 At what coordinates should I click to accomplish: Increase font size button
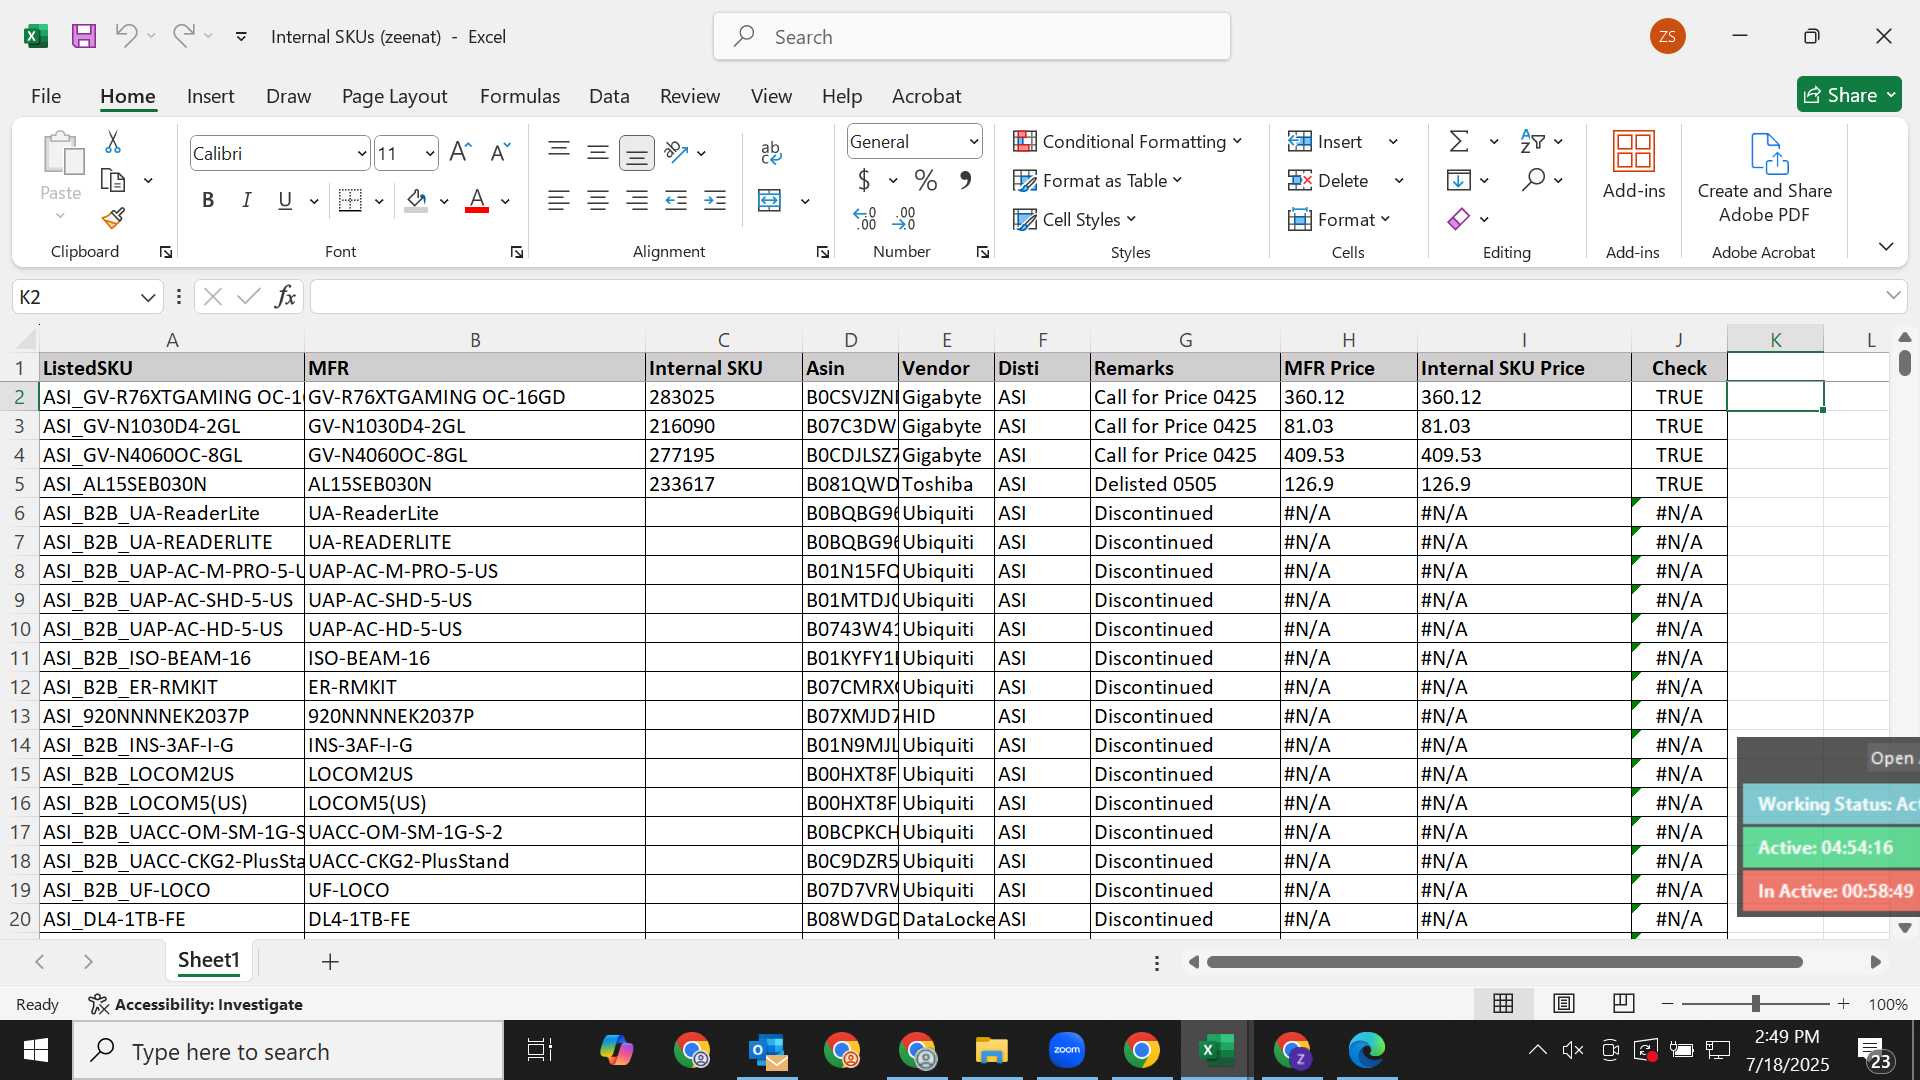click(460, 153)
